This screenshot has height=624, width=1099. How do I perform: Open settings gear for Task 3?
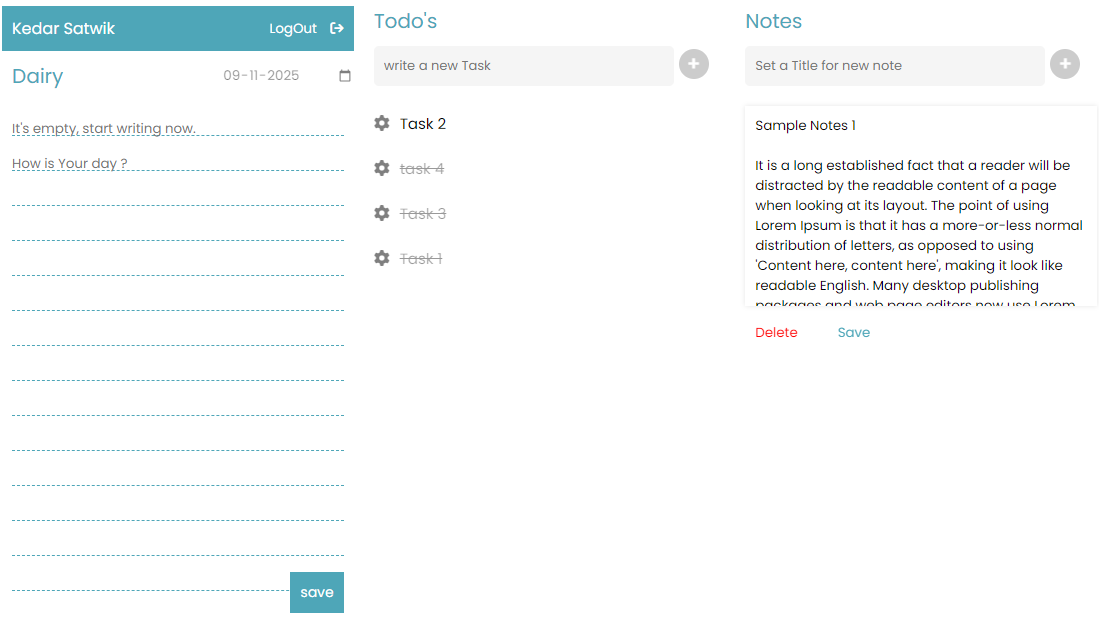[381, 213]
